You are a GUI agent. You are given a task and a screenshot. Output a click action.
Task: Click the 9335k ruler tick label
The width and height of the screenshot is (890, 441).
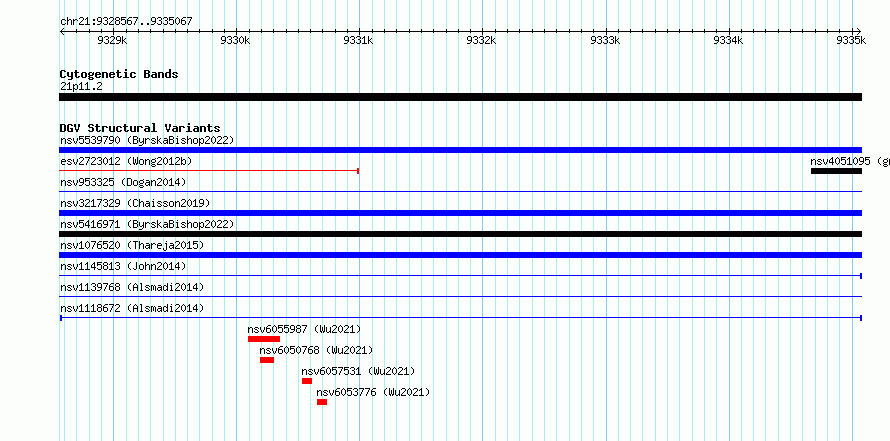coord(852,40)
